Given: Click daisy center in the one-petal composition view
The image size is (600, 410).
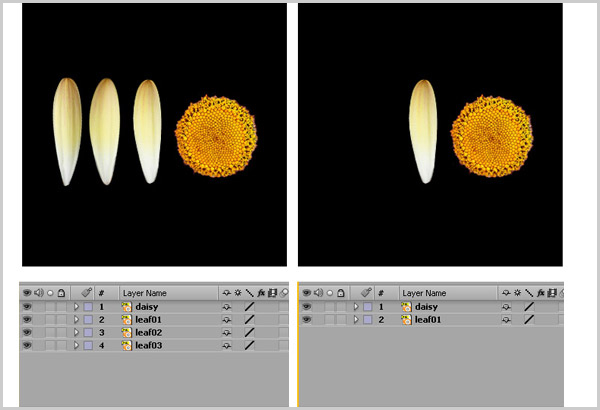Looking at the screenshot, I should pyautogui.click(x=492, y=137).
